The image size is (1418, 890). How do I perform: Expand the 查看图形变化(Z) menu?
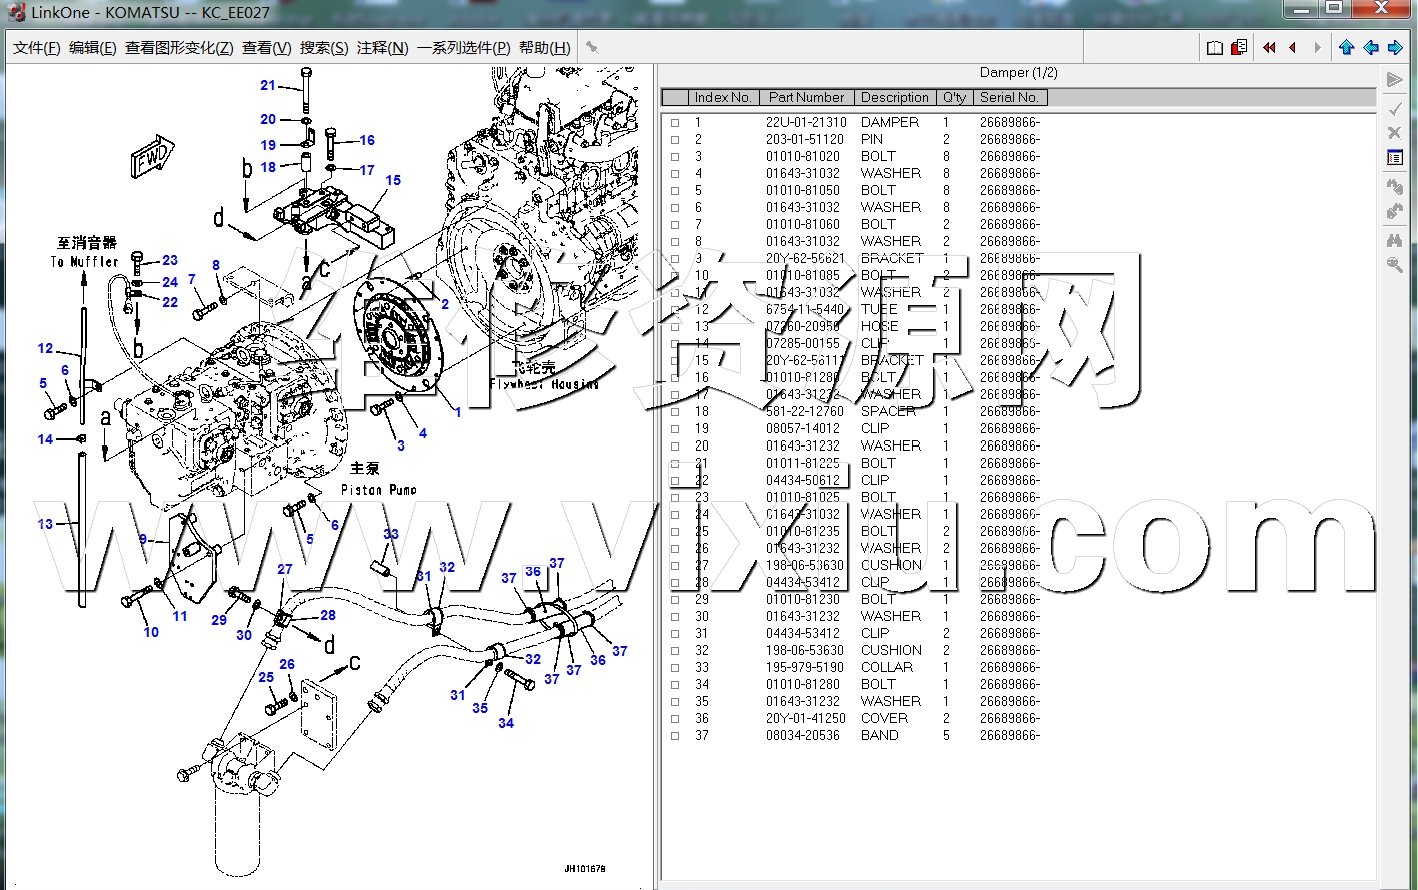[179, 47]
